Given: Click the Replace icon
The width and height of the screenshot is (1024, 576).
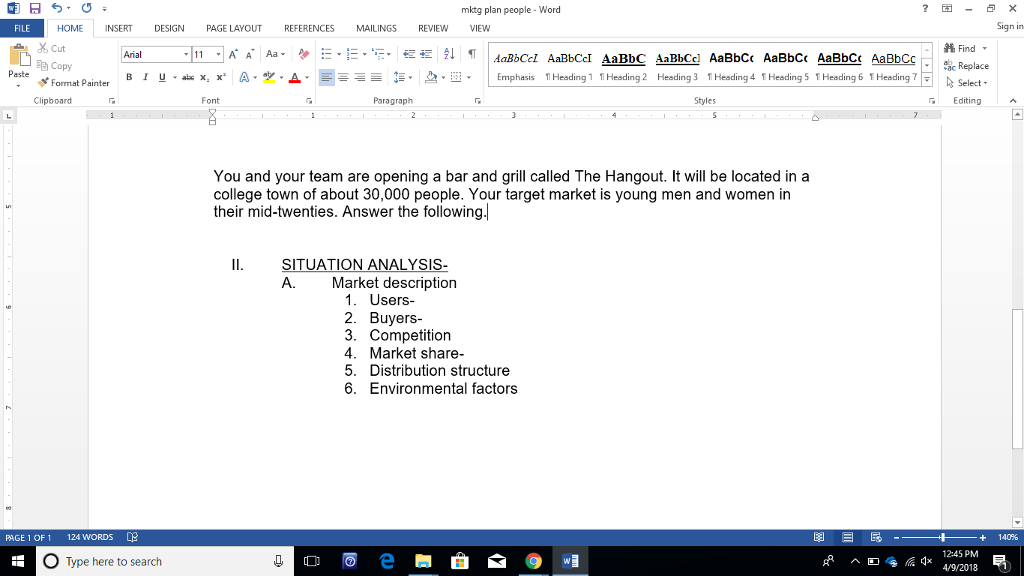Looking at the screenshot, I should click(963, 65).
